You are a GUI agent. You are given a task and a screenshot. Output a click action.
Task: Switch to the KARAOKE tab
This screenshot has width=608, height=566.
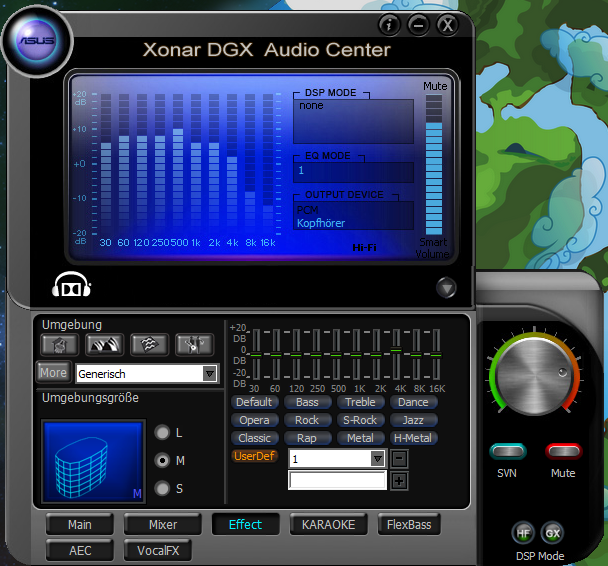328,525
